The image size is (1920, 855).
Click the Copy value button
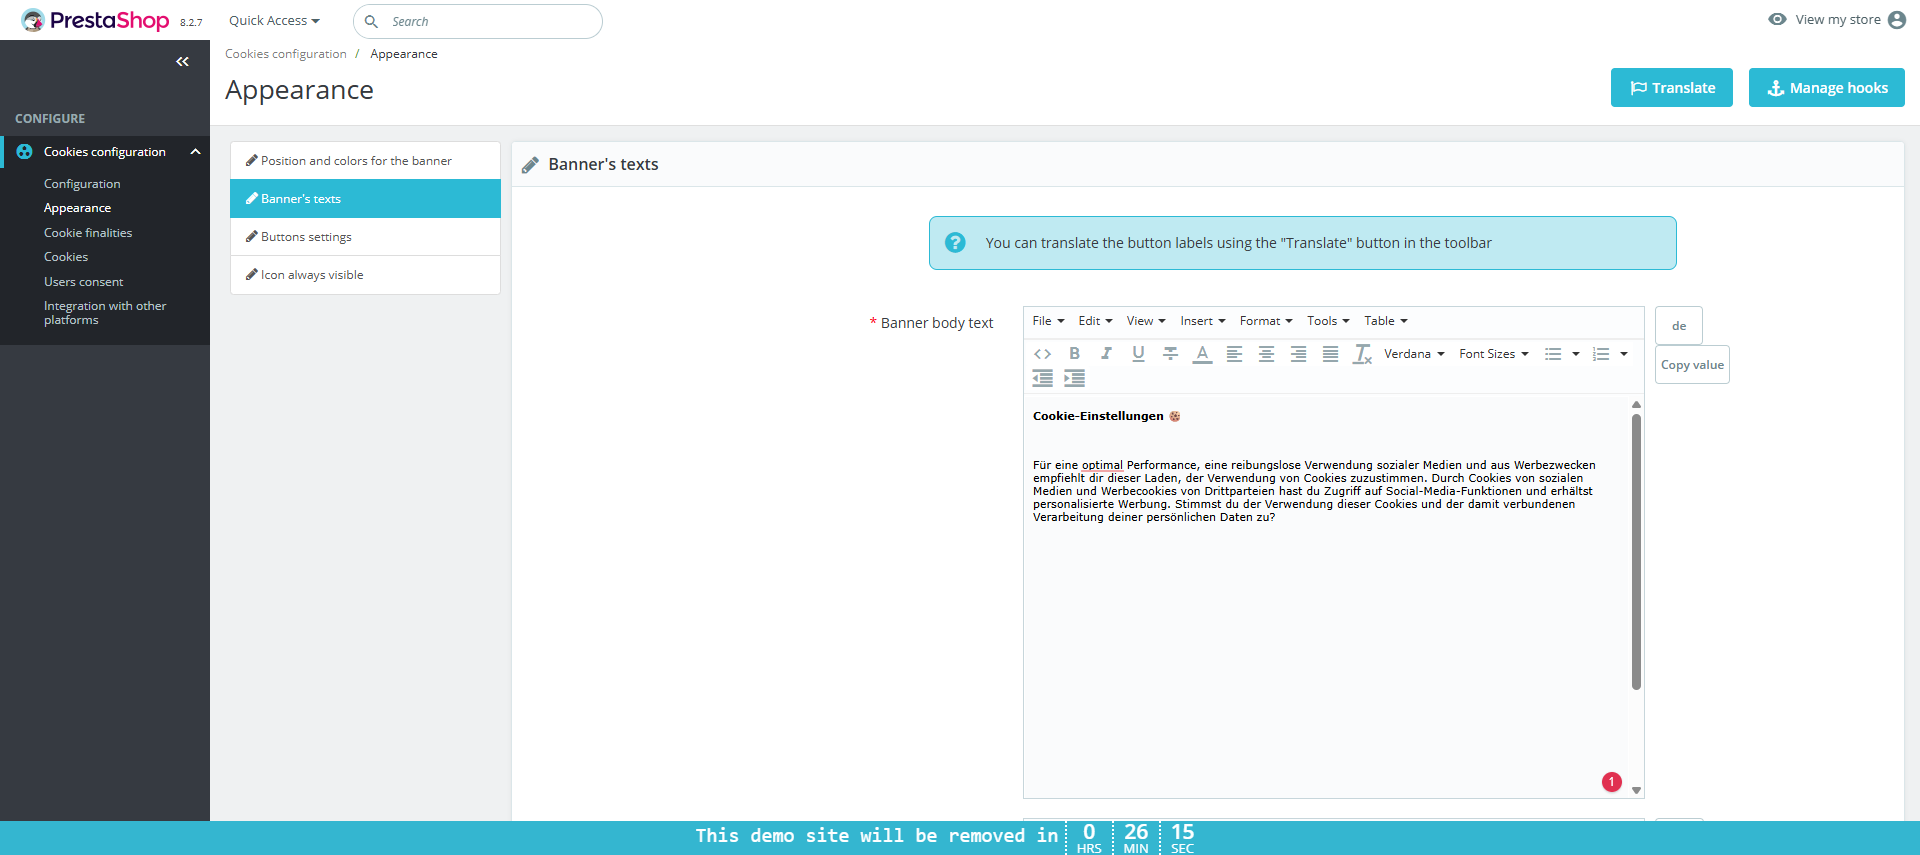(1692, 365)
